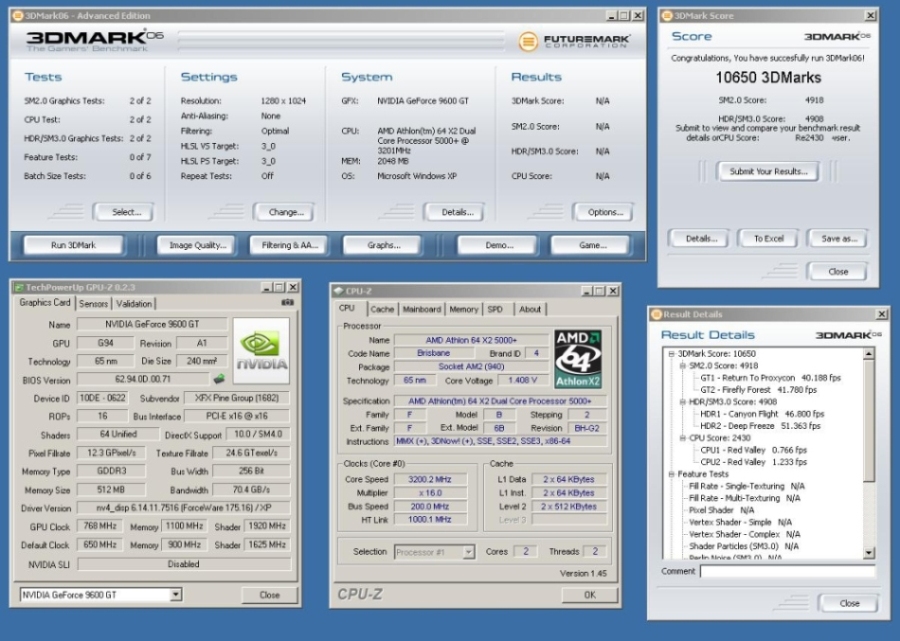Viewport: 900px width, 641px height.
Task: Click Close in Result Details window
Action: point(849,603)
